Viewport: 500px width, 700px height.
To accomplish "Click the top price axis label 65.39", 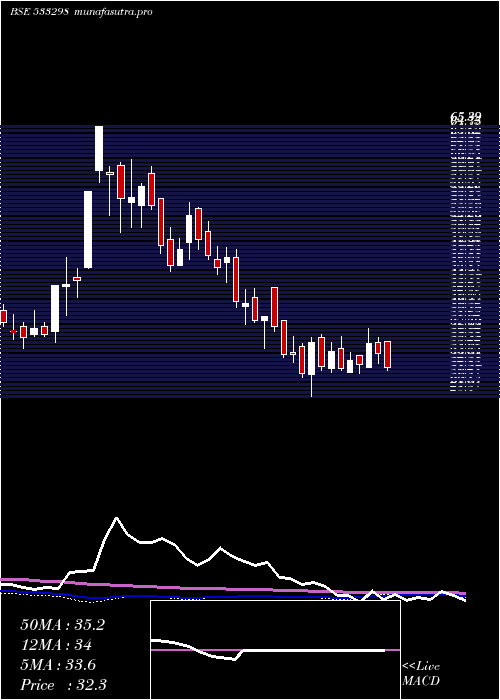I will point(465,117).
